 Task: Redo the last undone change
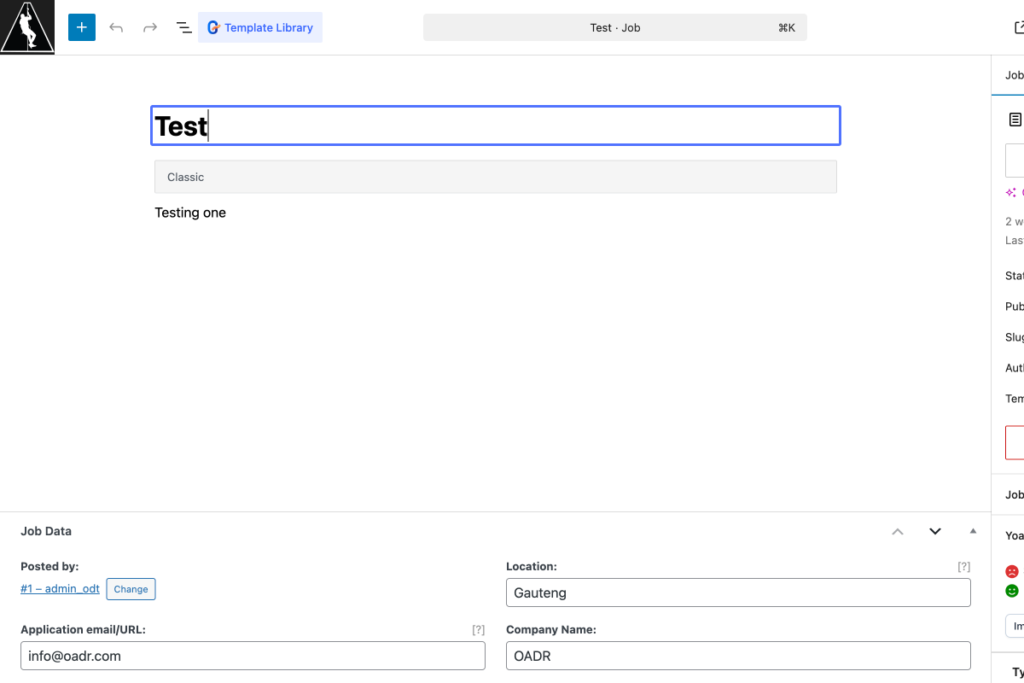click(150, 27)
